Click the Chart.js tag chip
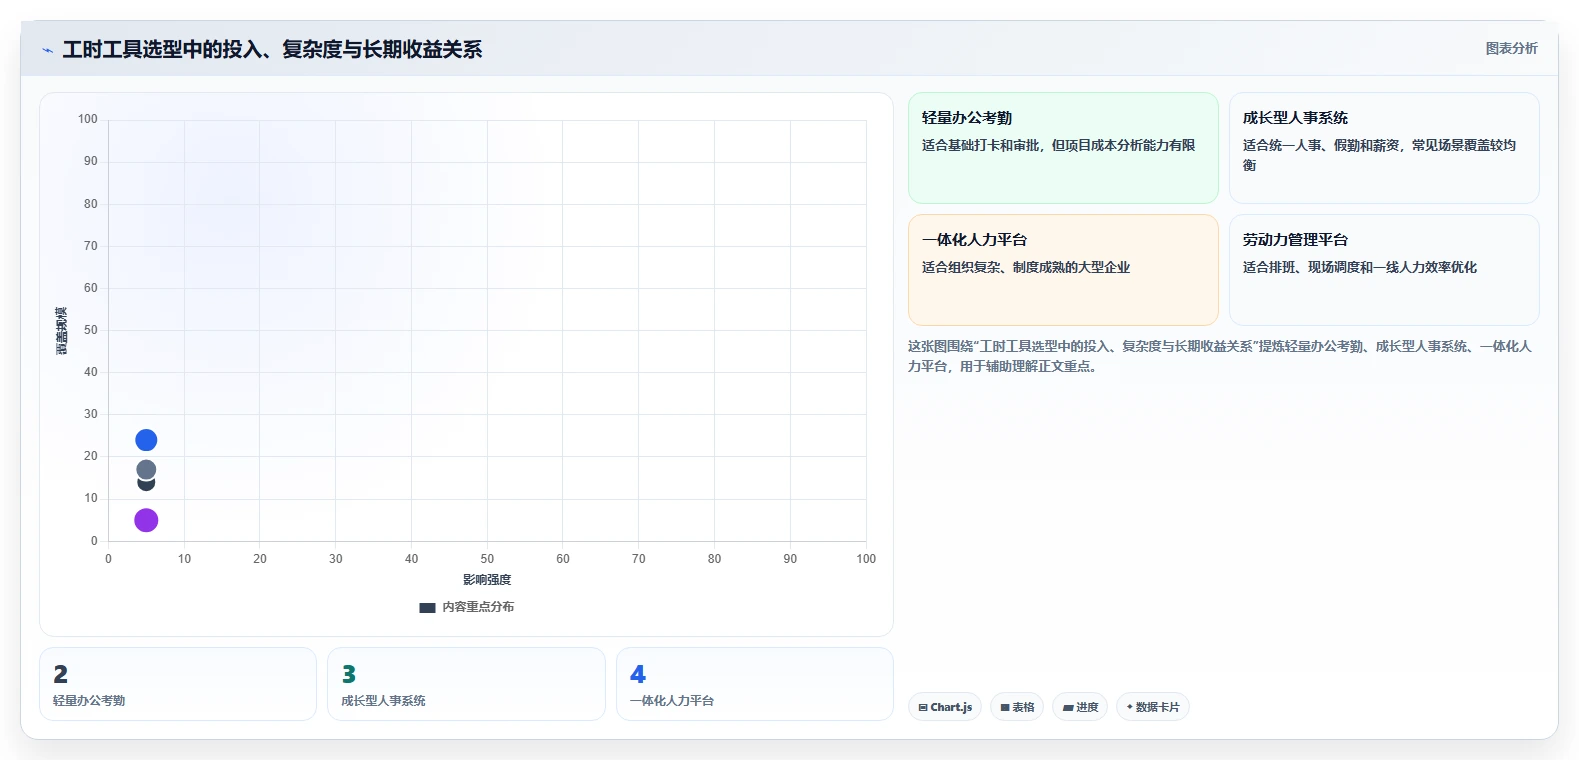1579x760 pixels. 945,707
